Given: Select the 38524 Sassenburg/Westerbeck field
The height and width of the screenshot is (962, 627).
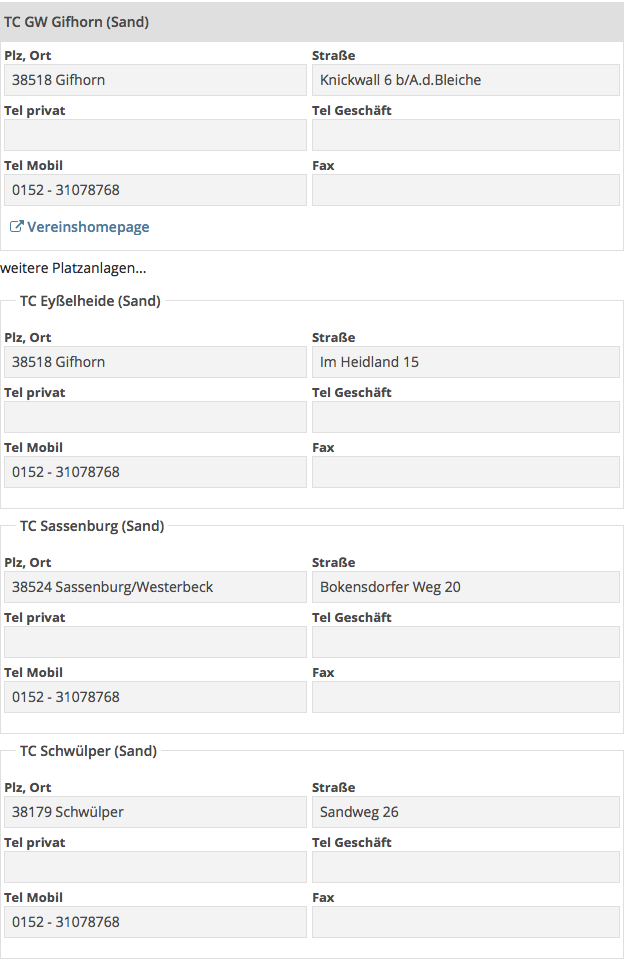Looking at the screenshot, I should (x=155, y=587).
